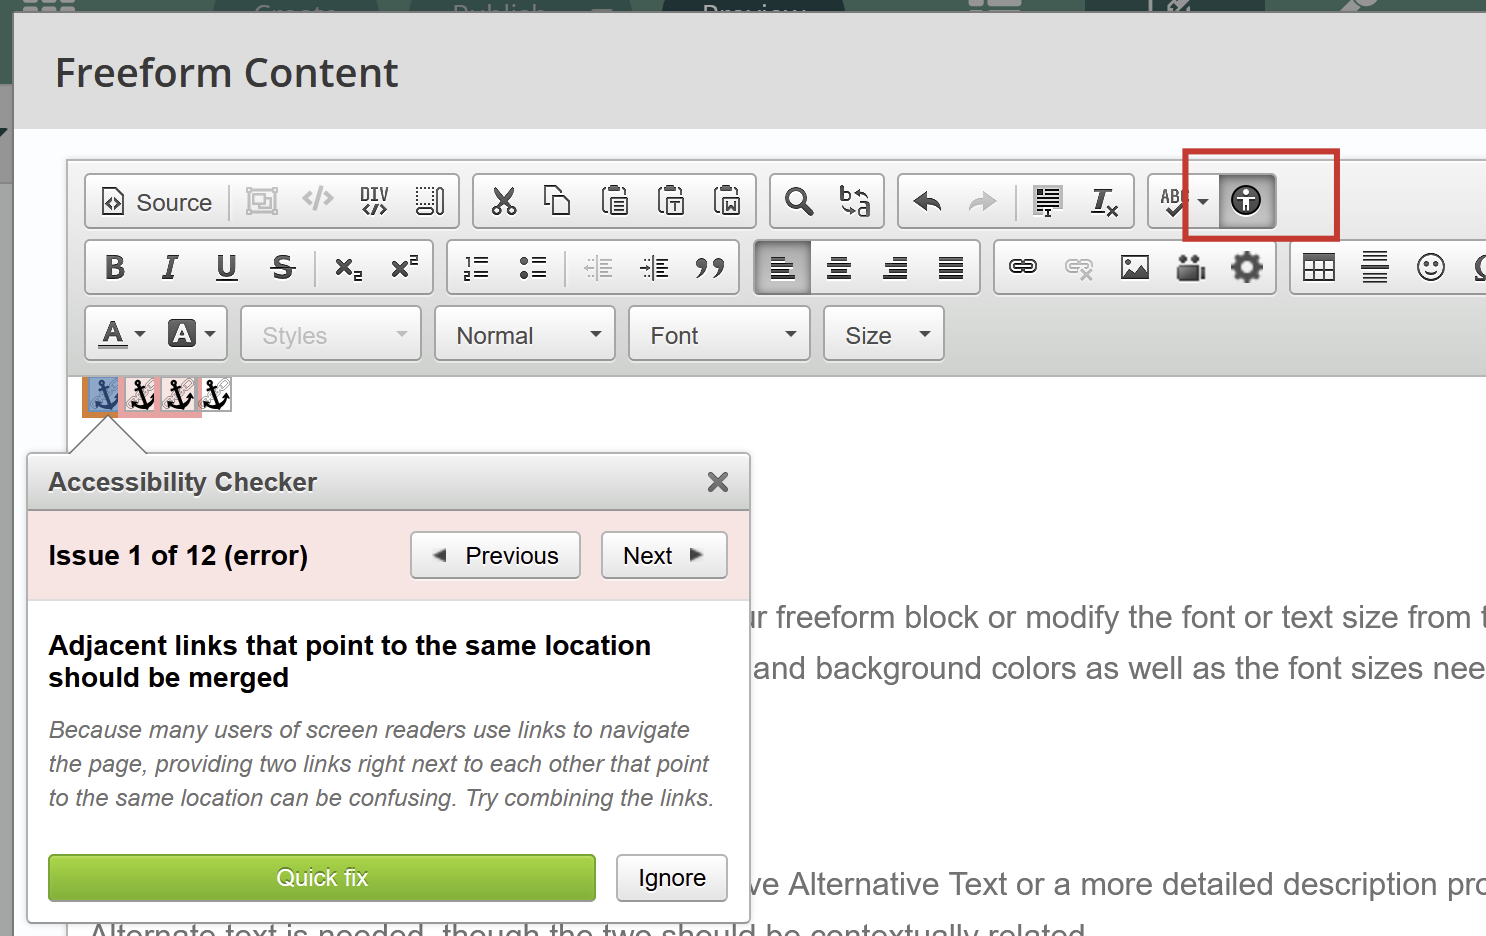Go to the Next issue

click(664, 555)
